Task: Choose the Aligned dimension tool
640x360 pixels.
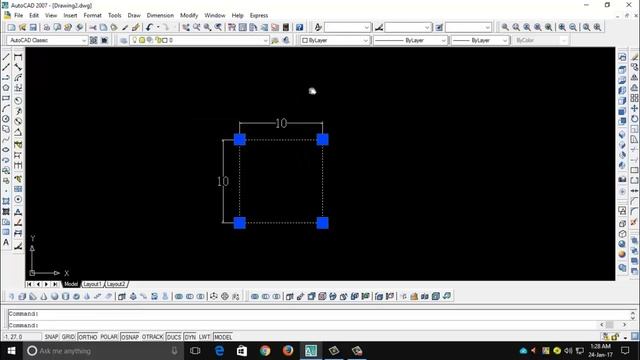Action: click(x=18, y=67)
